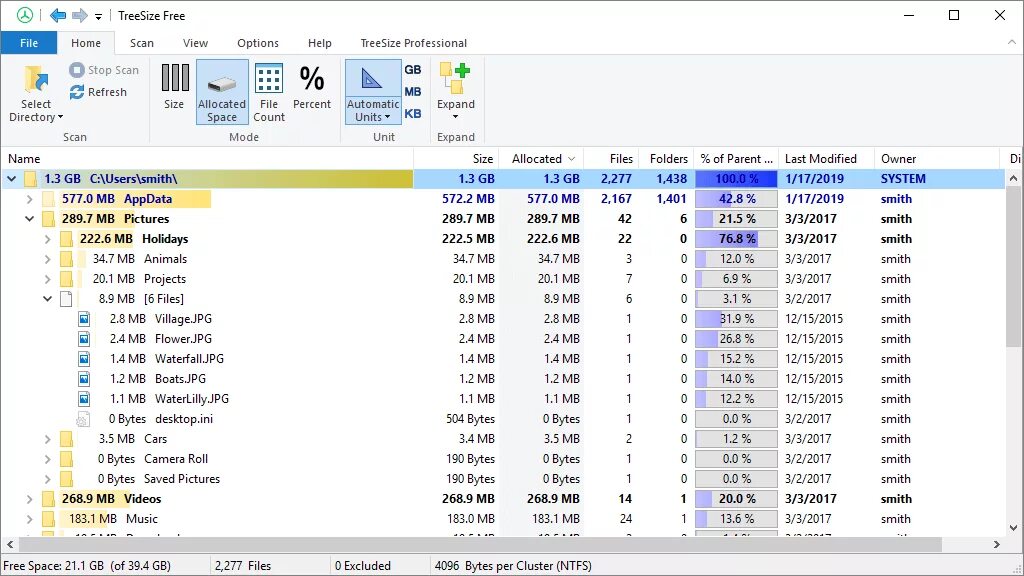Set units to KB
The width and height of the screenshot is (1024, 576).
413,114
